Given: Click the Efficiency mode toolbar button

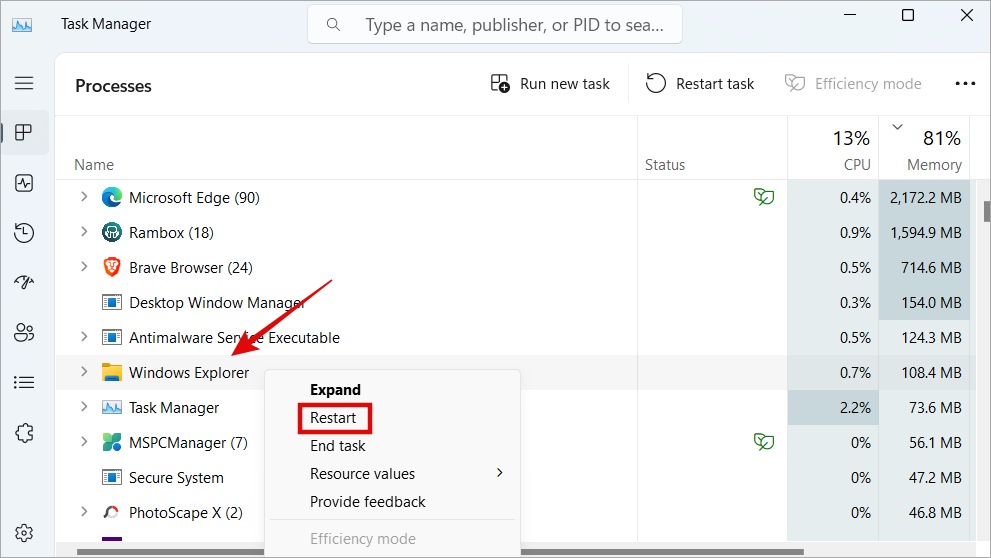Looking at the screenshot, I should pos(853,83).
